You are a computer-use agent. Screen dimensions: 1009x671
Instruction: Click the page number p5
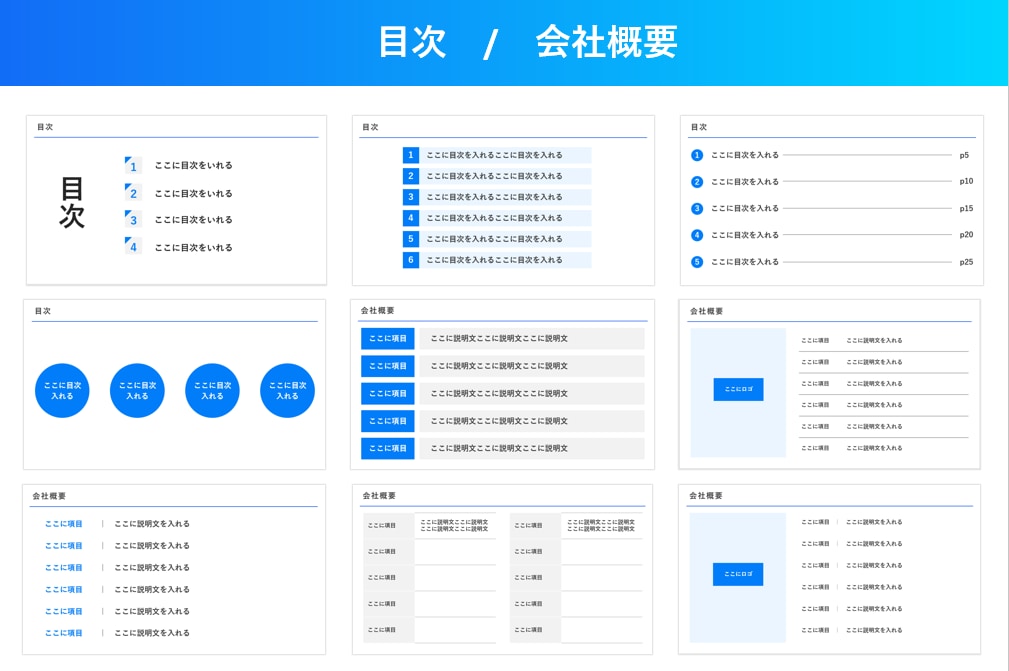[964, 155]
